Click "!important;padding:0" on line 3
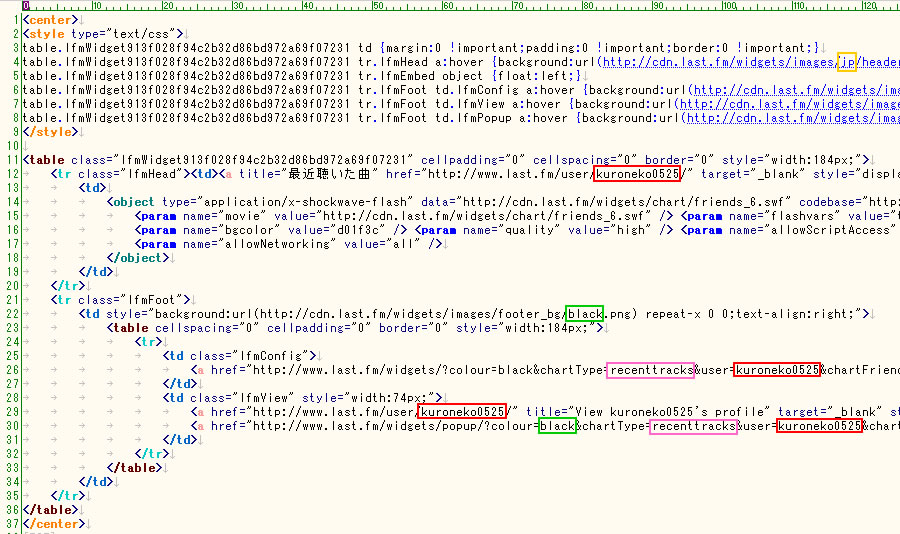This screenshot has width=900, height=534. pyautogui.click(x=519, y=48)
